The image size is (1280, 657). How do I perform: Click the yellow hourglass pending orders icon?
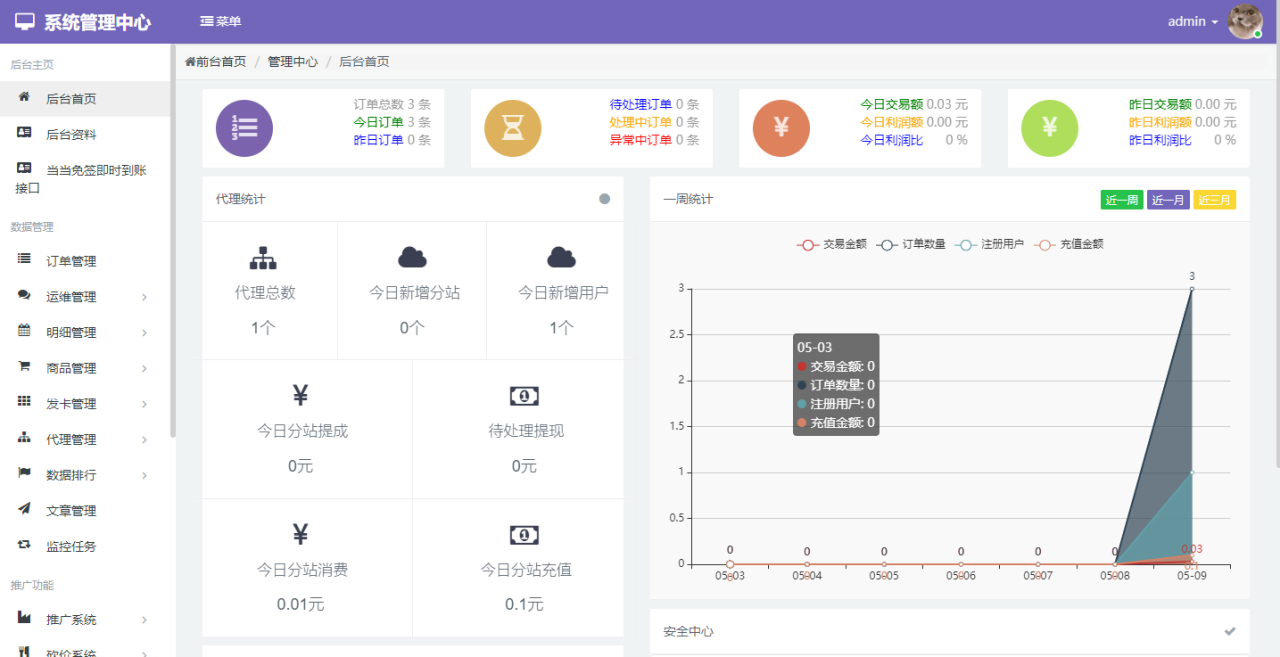click(512, 129)
